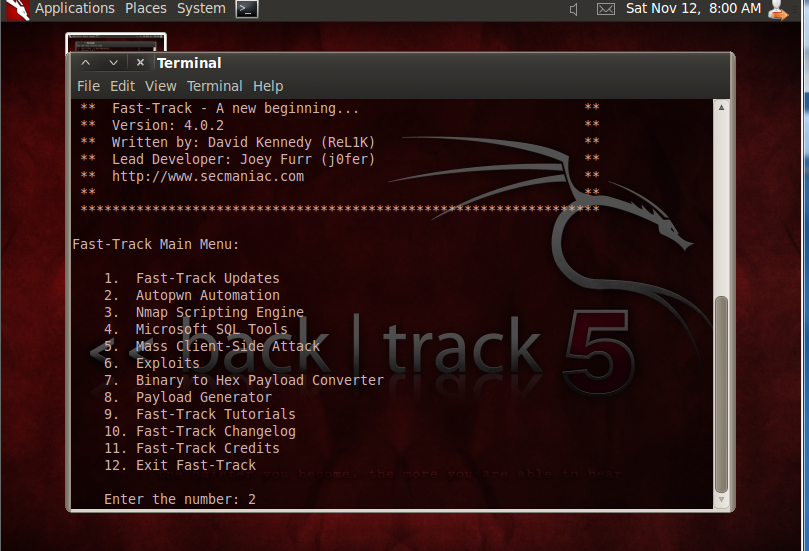This screenshot has height=551, width=809.
Task: Open the Applications menu
Action: tap(75, 9)
